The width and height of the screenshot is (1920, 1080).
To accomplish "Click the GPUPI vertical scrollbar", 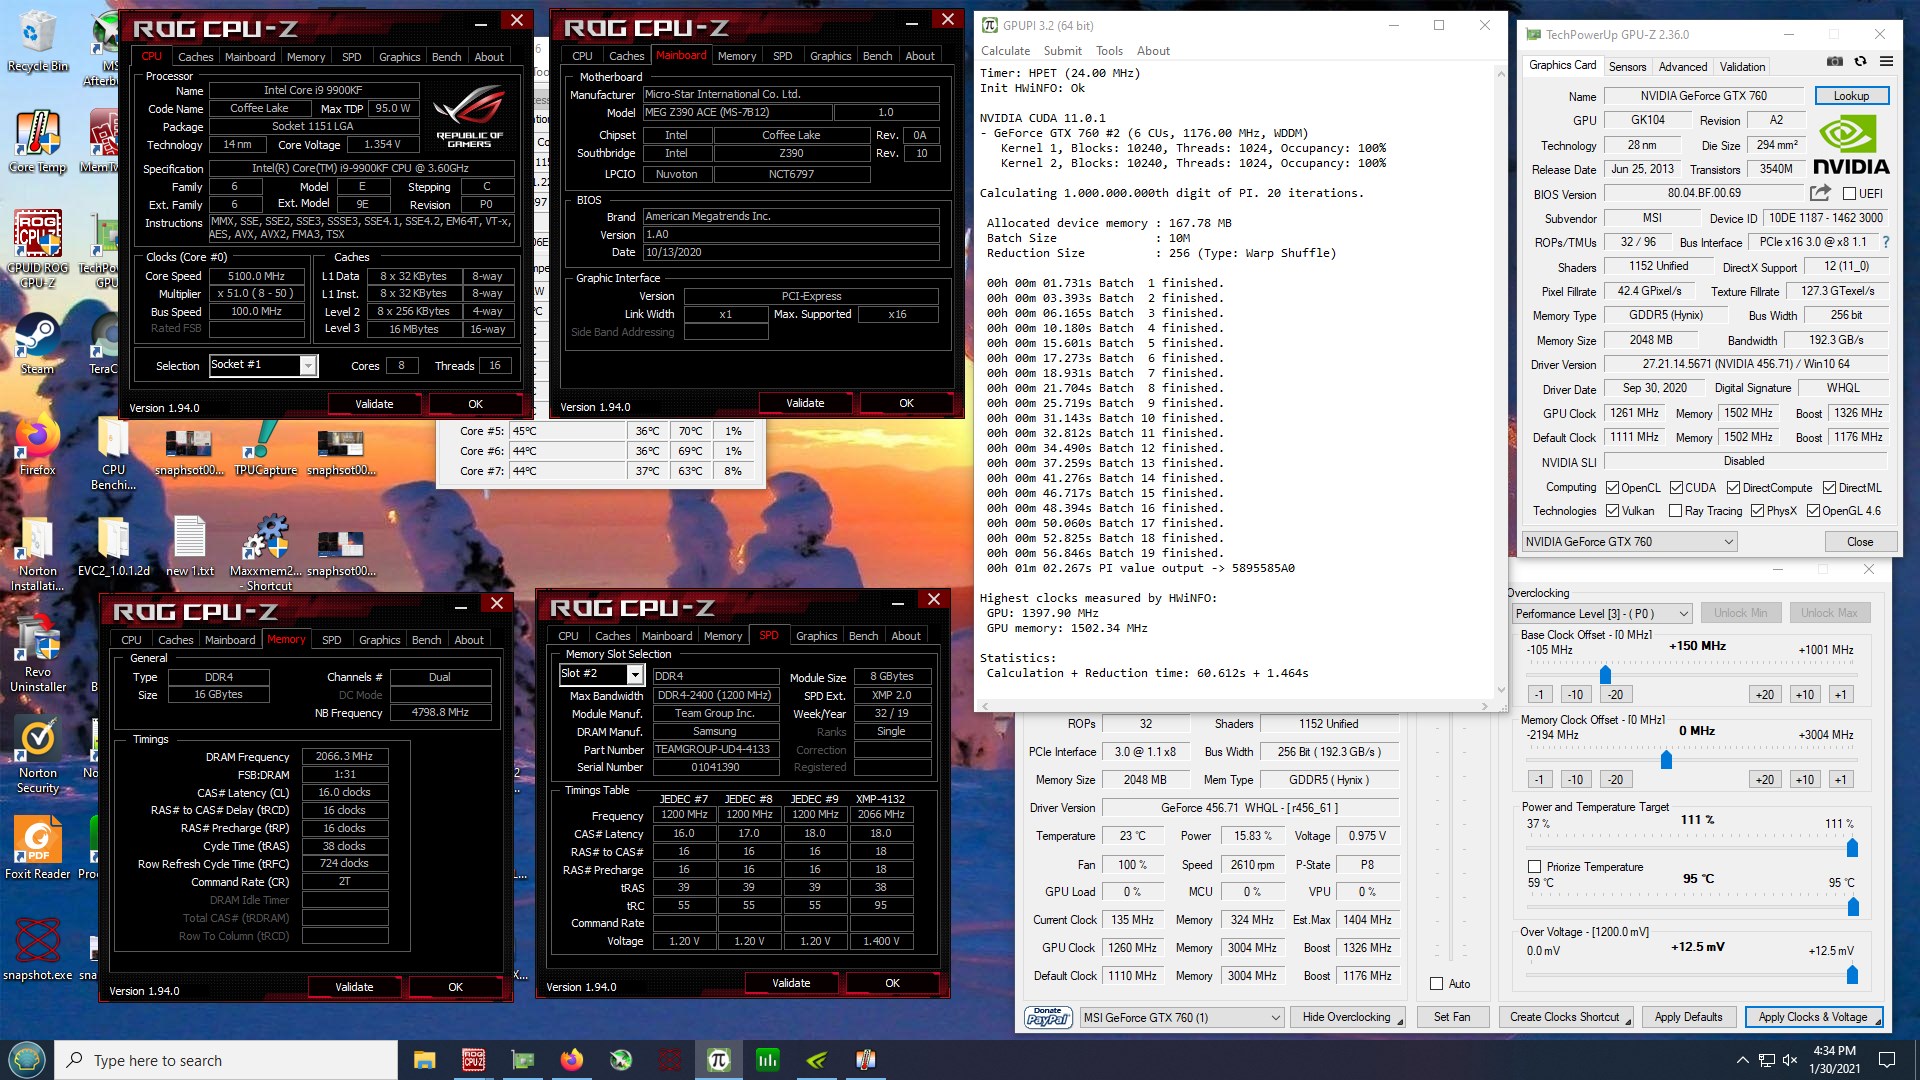I will click(x=1500, y=380).
